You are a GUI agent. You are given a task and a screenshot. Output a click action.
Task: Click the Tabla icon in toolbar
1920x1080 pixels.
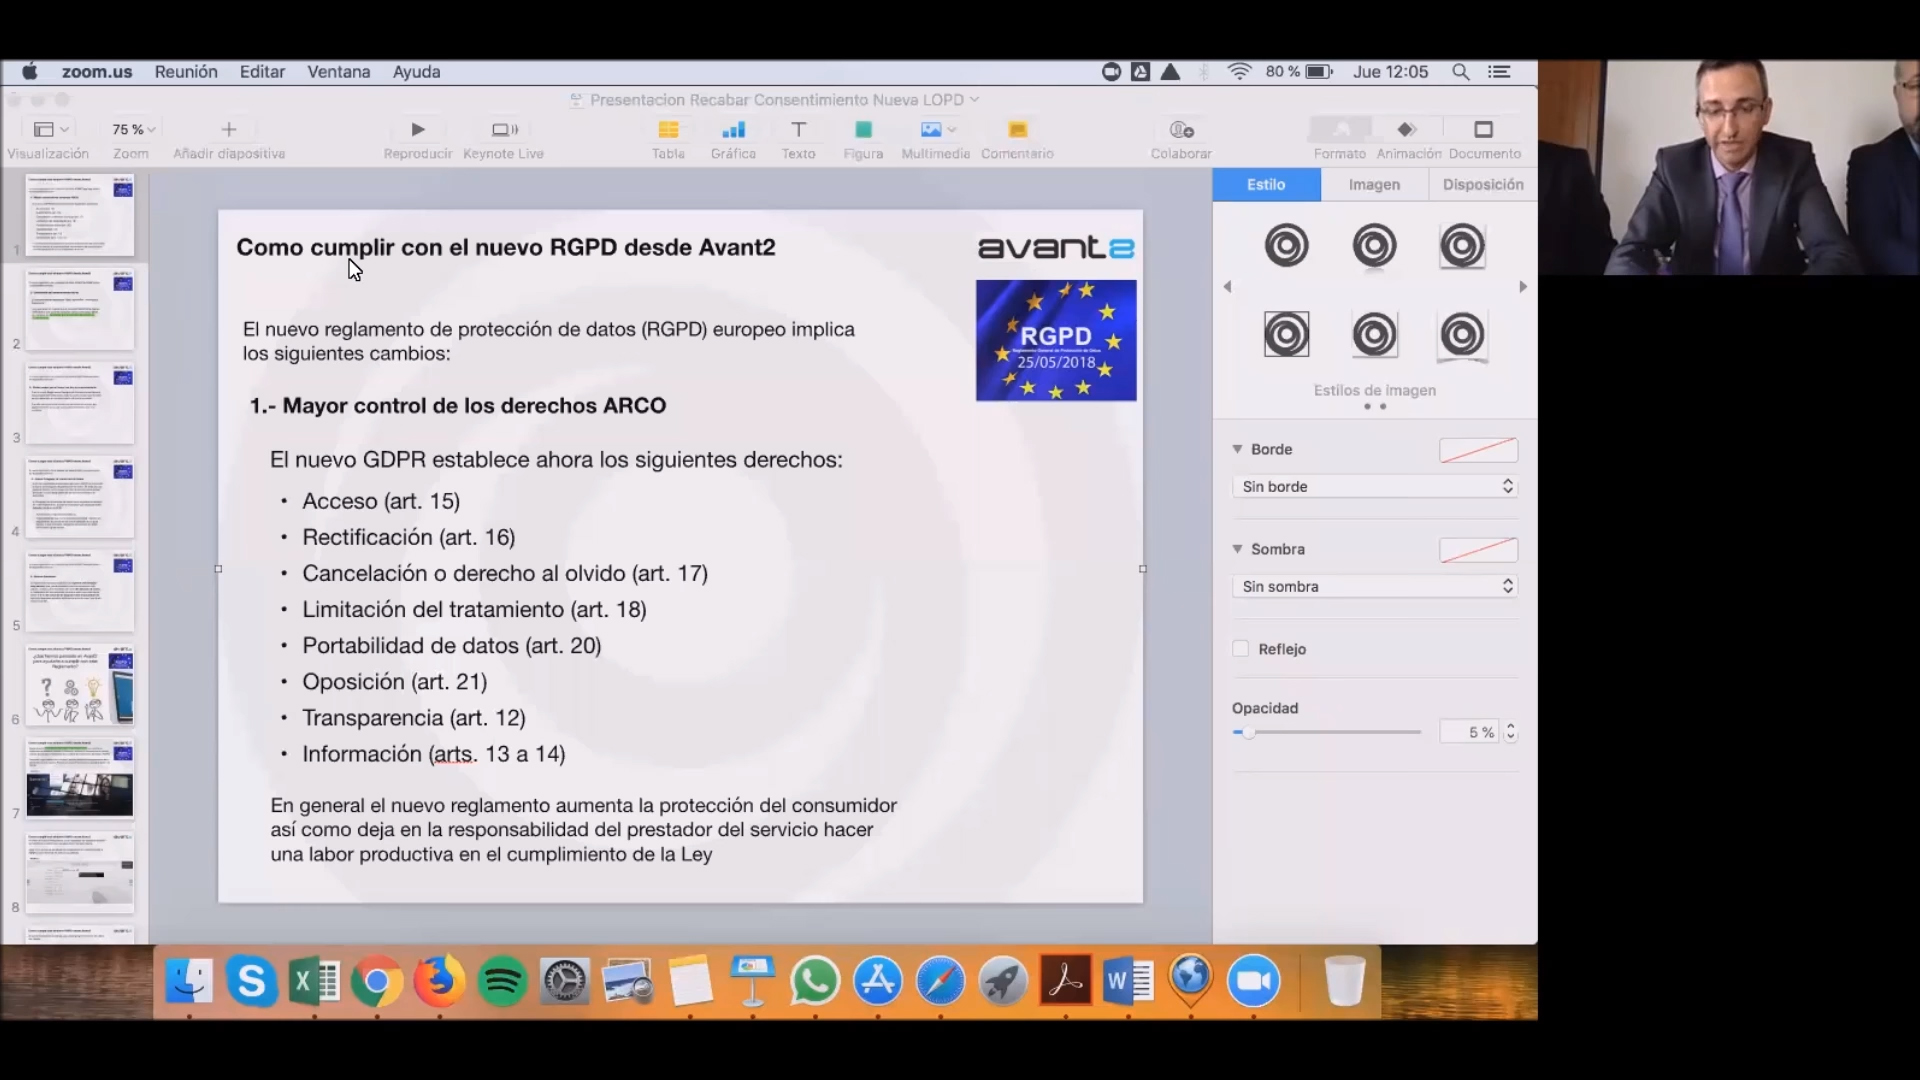click(x=668, y=130)
